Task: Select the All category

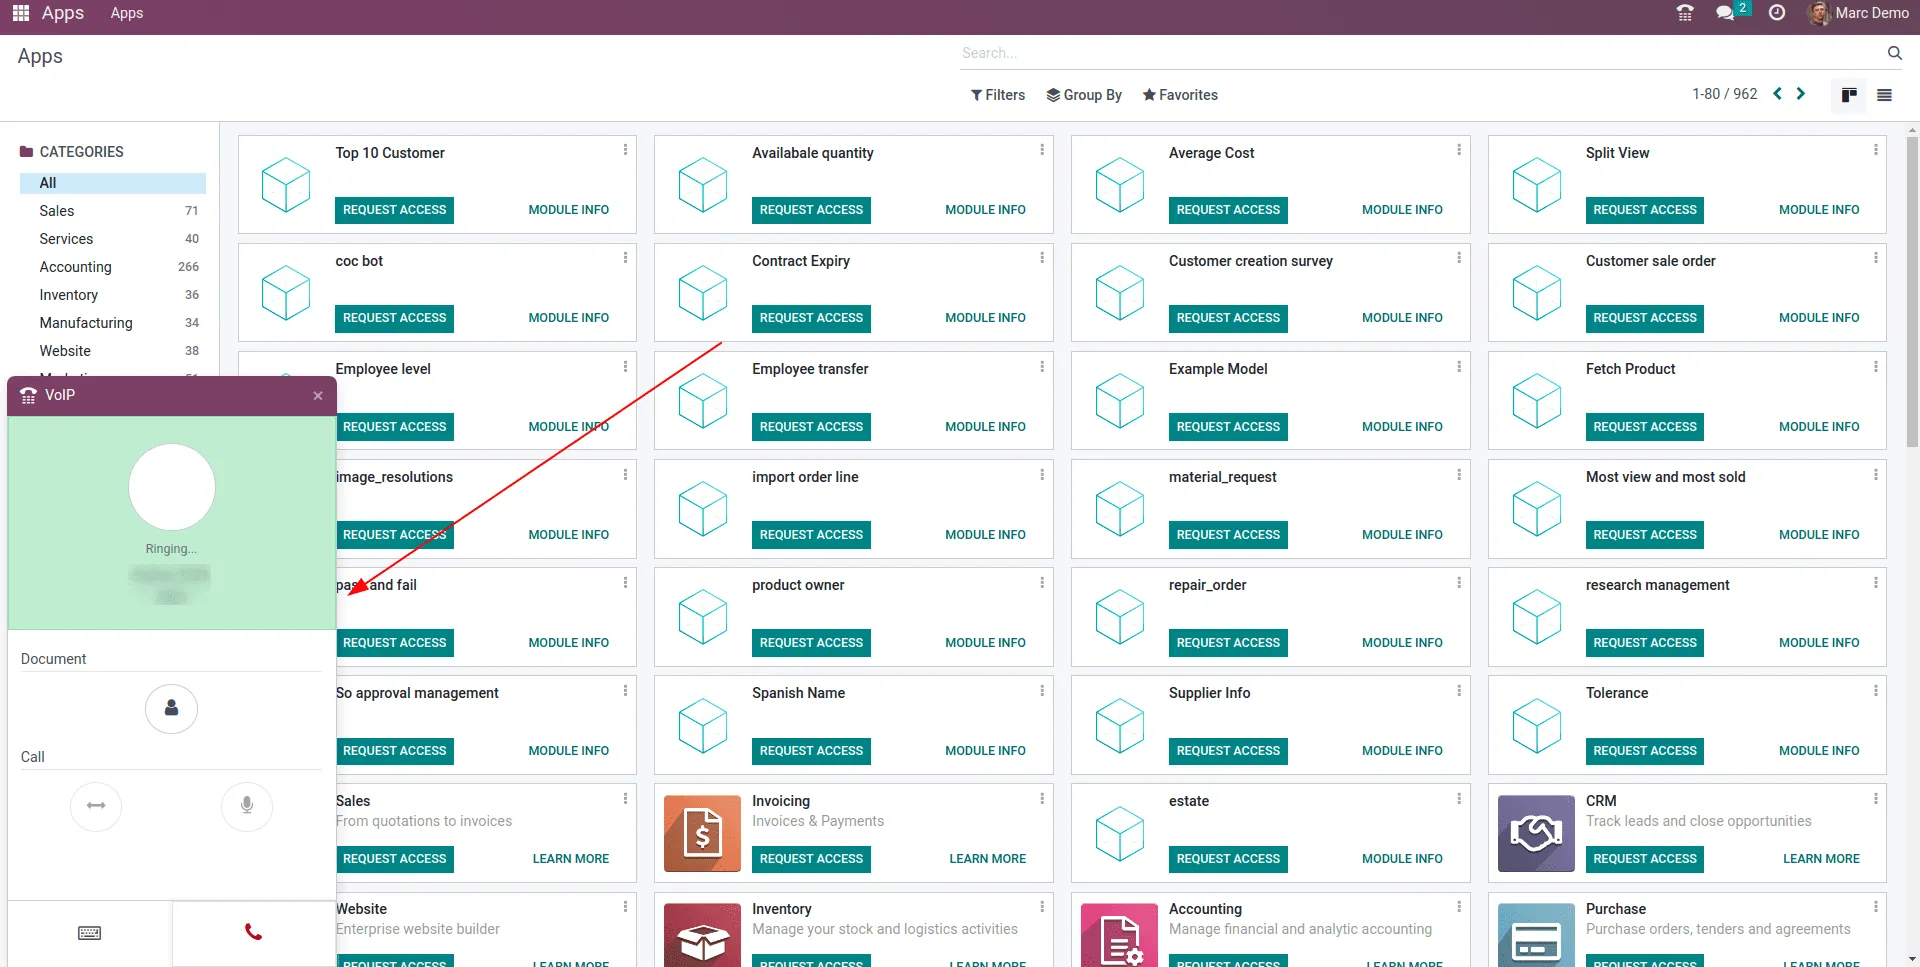Action: point(113,183)
